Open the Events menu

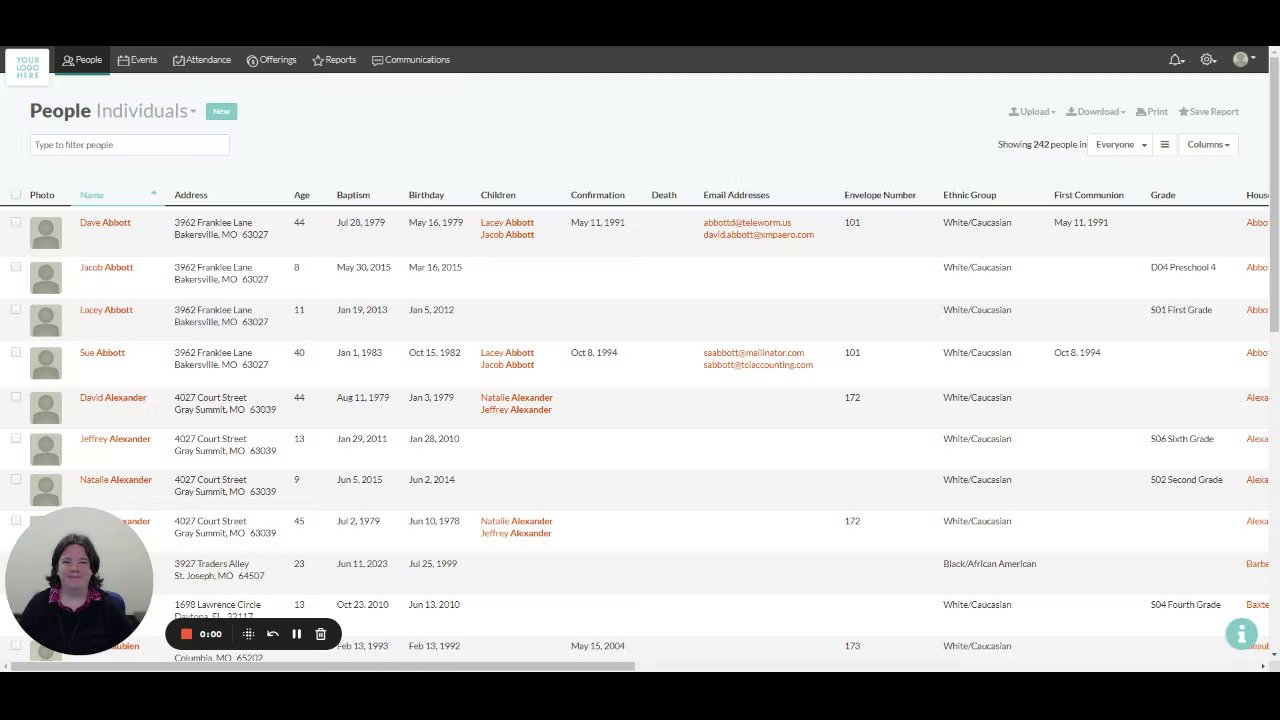tap(137, 60)
